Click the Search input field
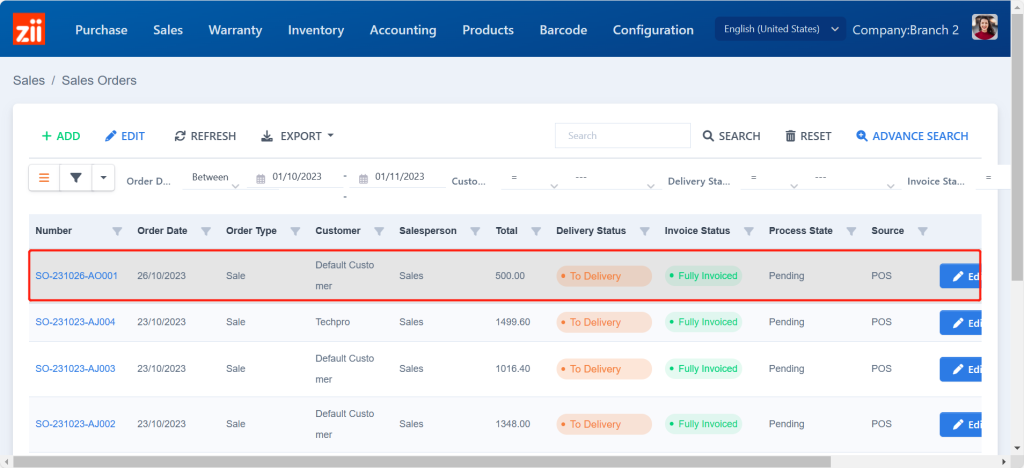 tap(622, 136)
